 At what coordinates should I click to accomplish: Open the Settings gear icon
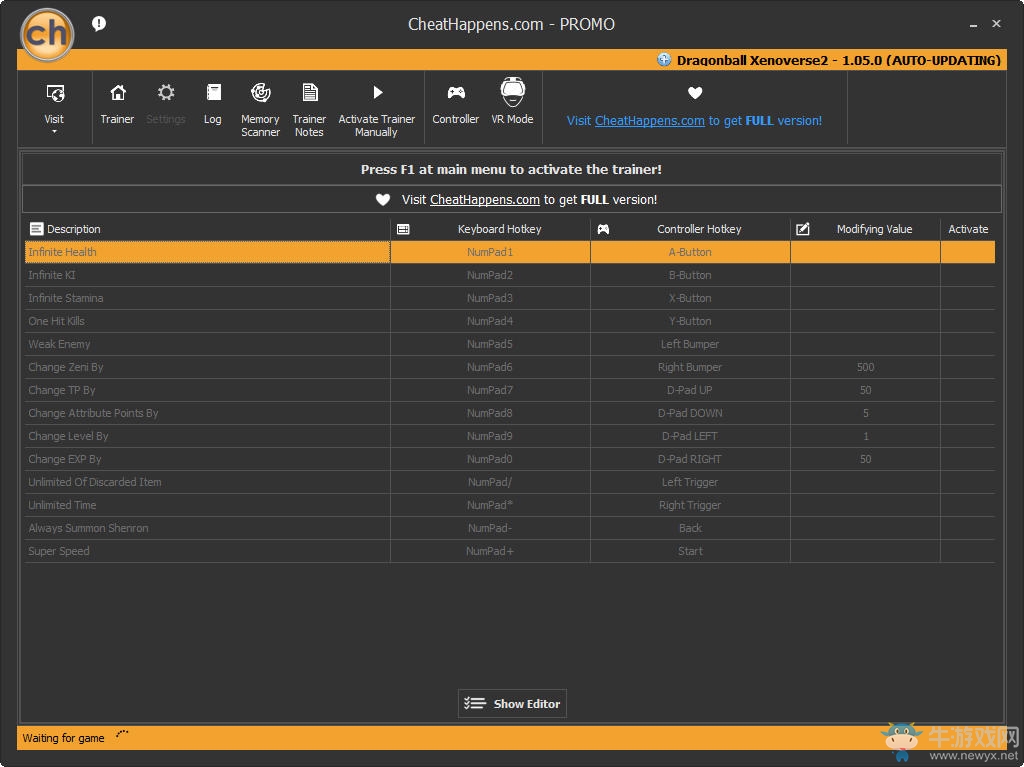point(166,93)
